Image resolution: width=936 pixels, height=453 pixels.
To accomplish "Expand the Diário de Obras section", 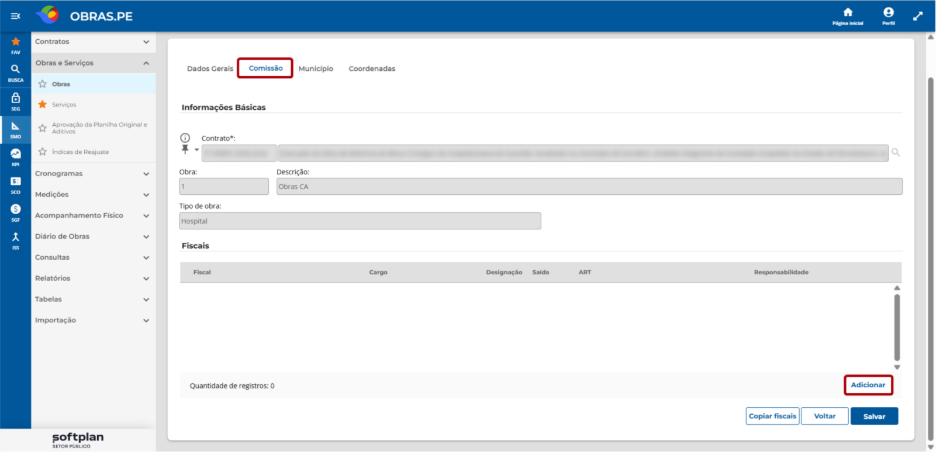I will point(93,236).
